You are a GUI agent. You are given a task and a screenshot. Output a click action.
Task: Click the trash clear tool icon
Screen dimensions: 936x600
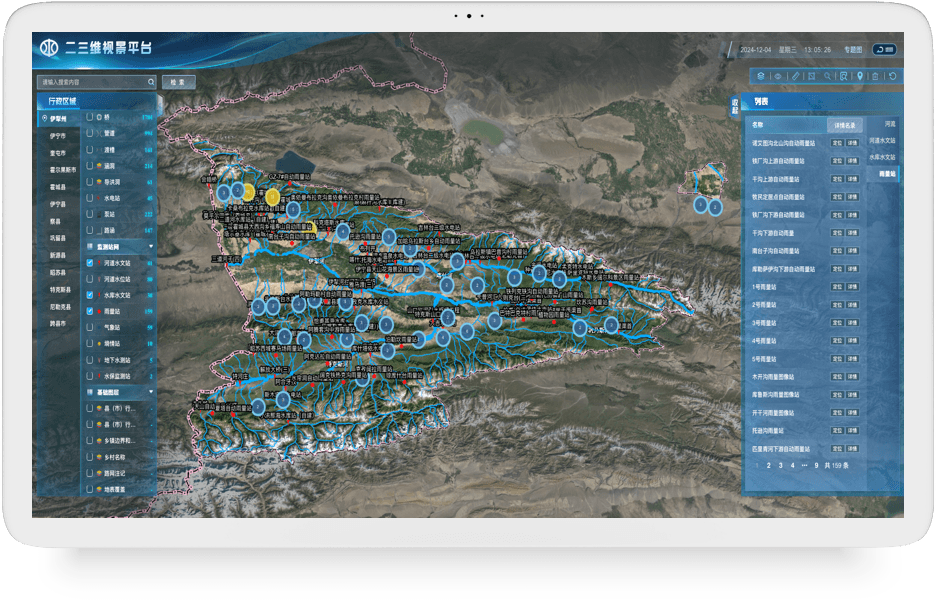click(x=875, y=76)
